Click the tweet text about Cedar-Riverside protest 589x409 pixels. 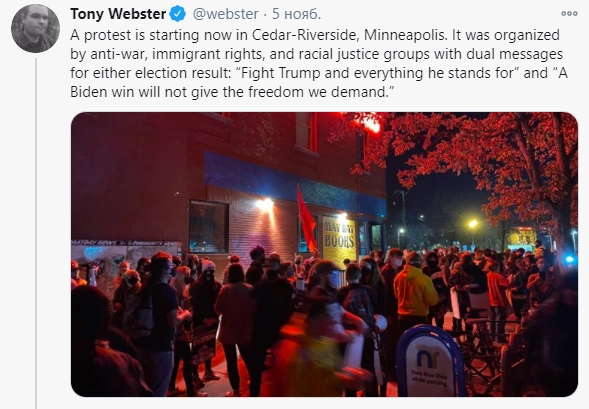click(x=319, y=63)
